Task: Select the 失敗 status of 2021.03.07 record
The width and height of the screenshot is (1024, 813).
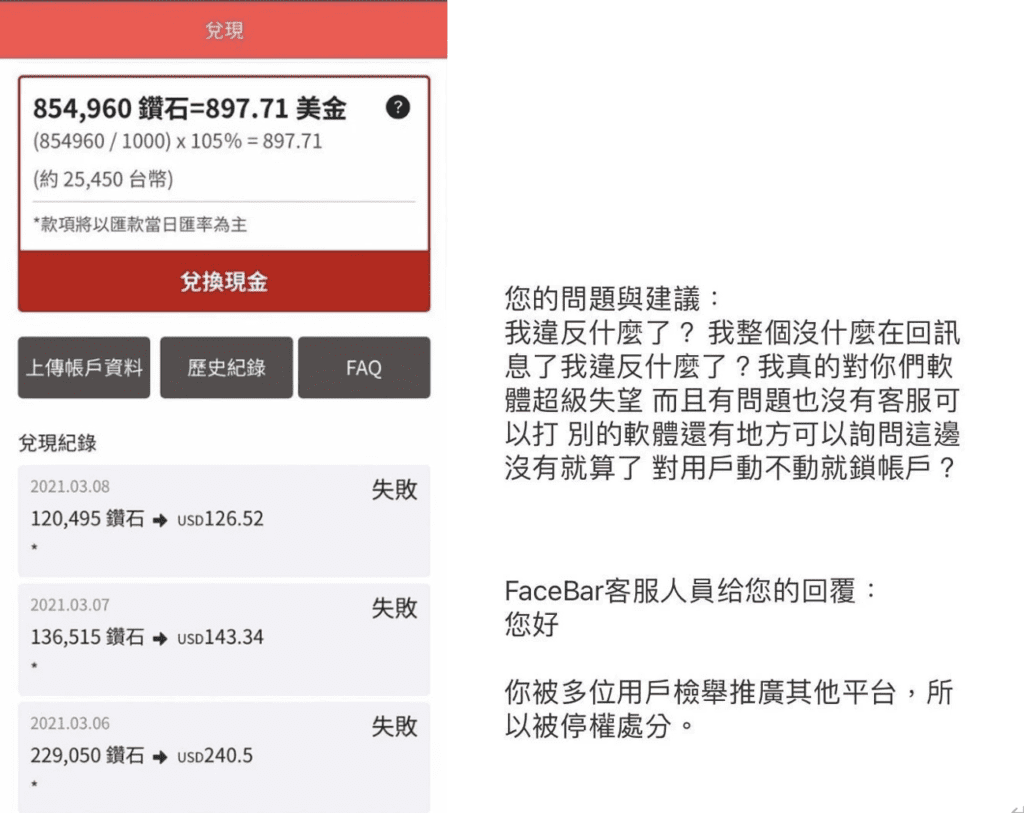Action: [x=394, y=608]
